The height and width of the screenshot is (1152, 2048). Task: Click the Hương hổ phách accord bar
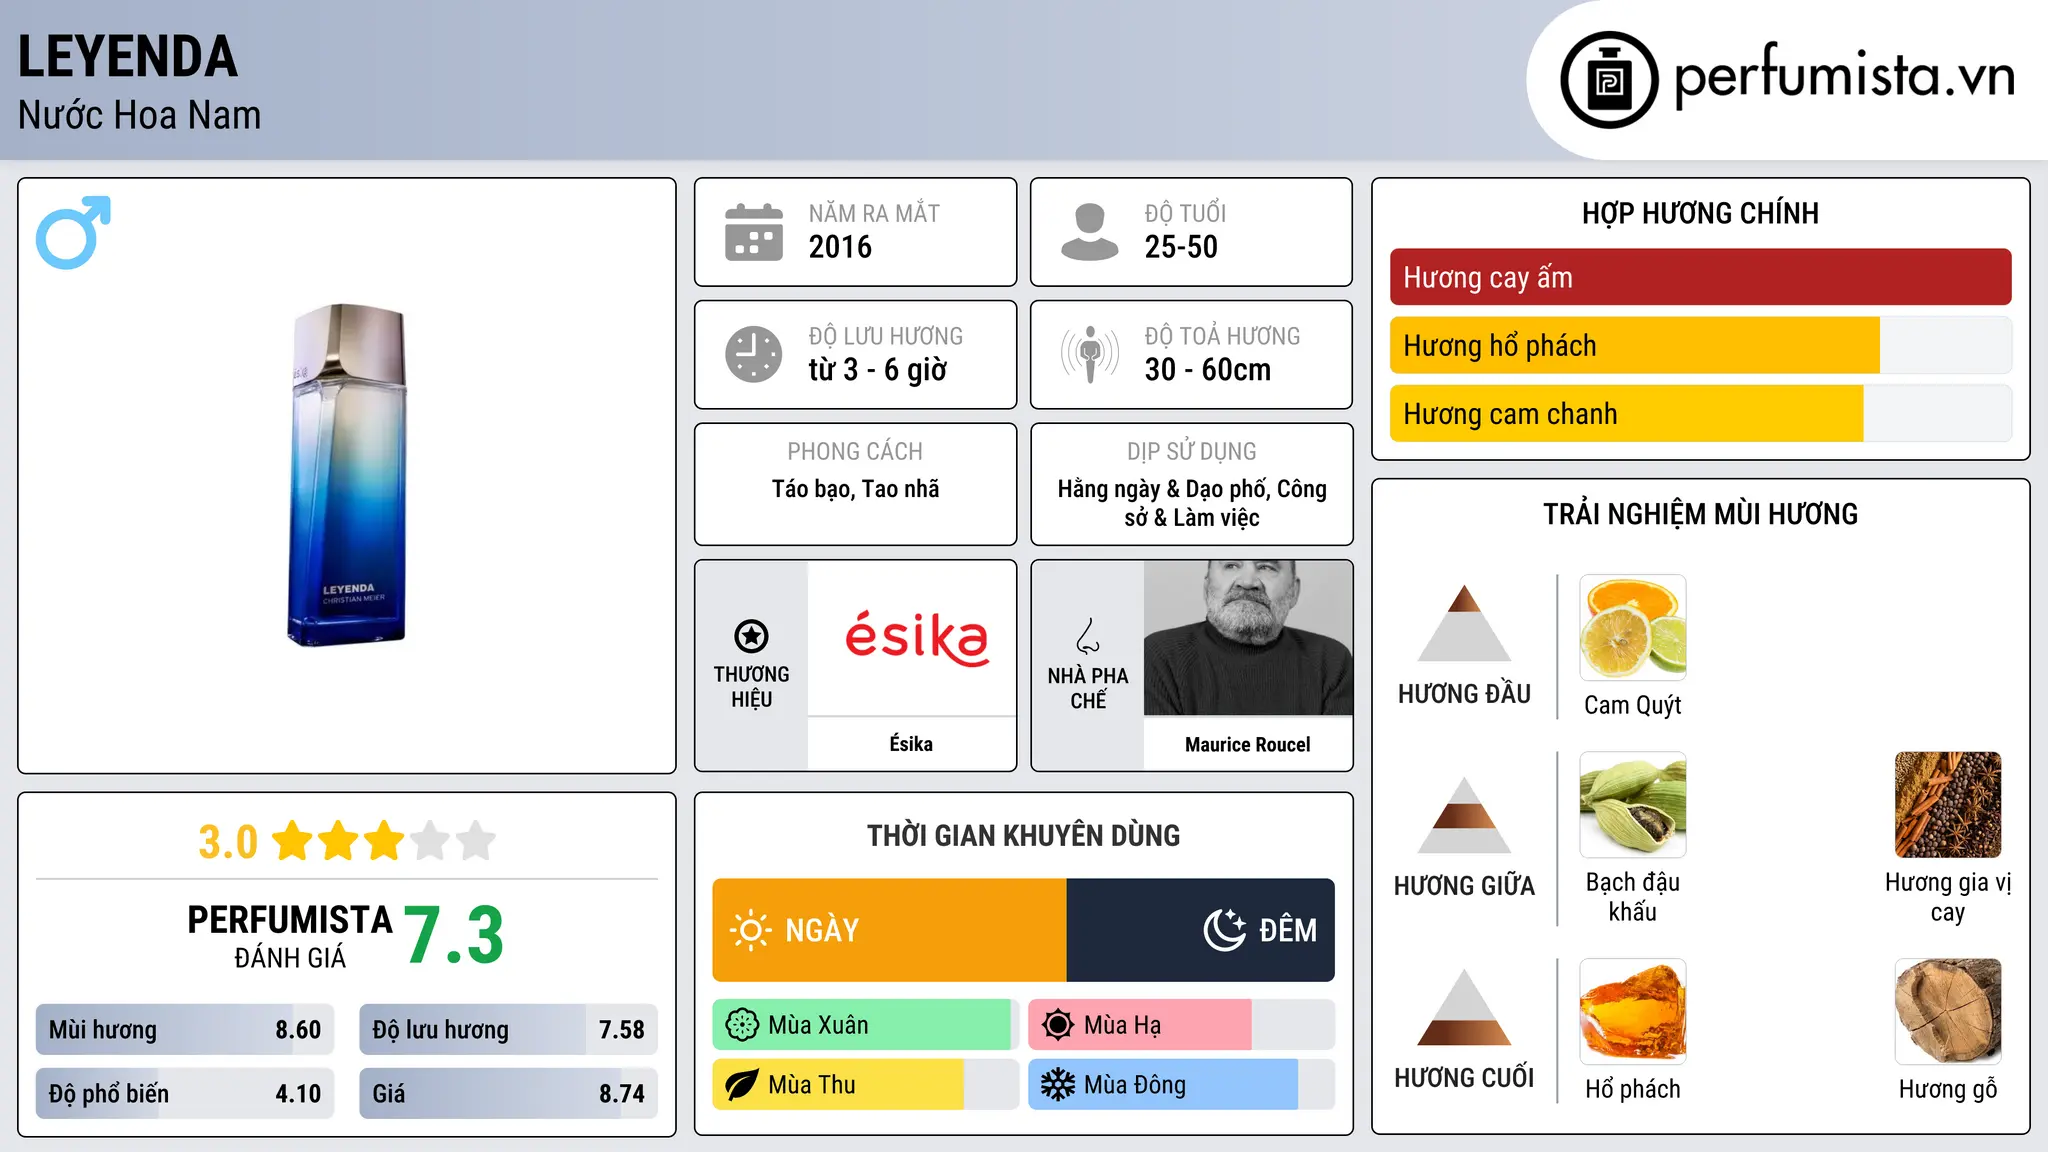(x=1701, y=345)
